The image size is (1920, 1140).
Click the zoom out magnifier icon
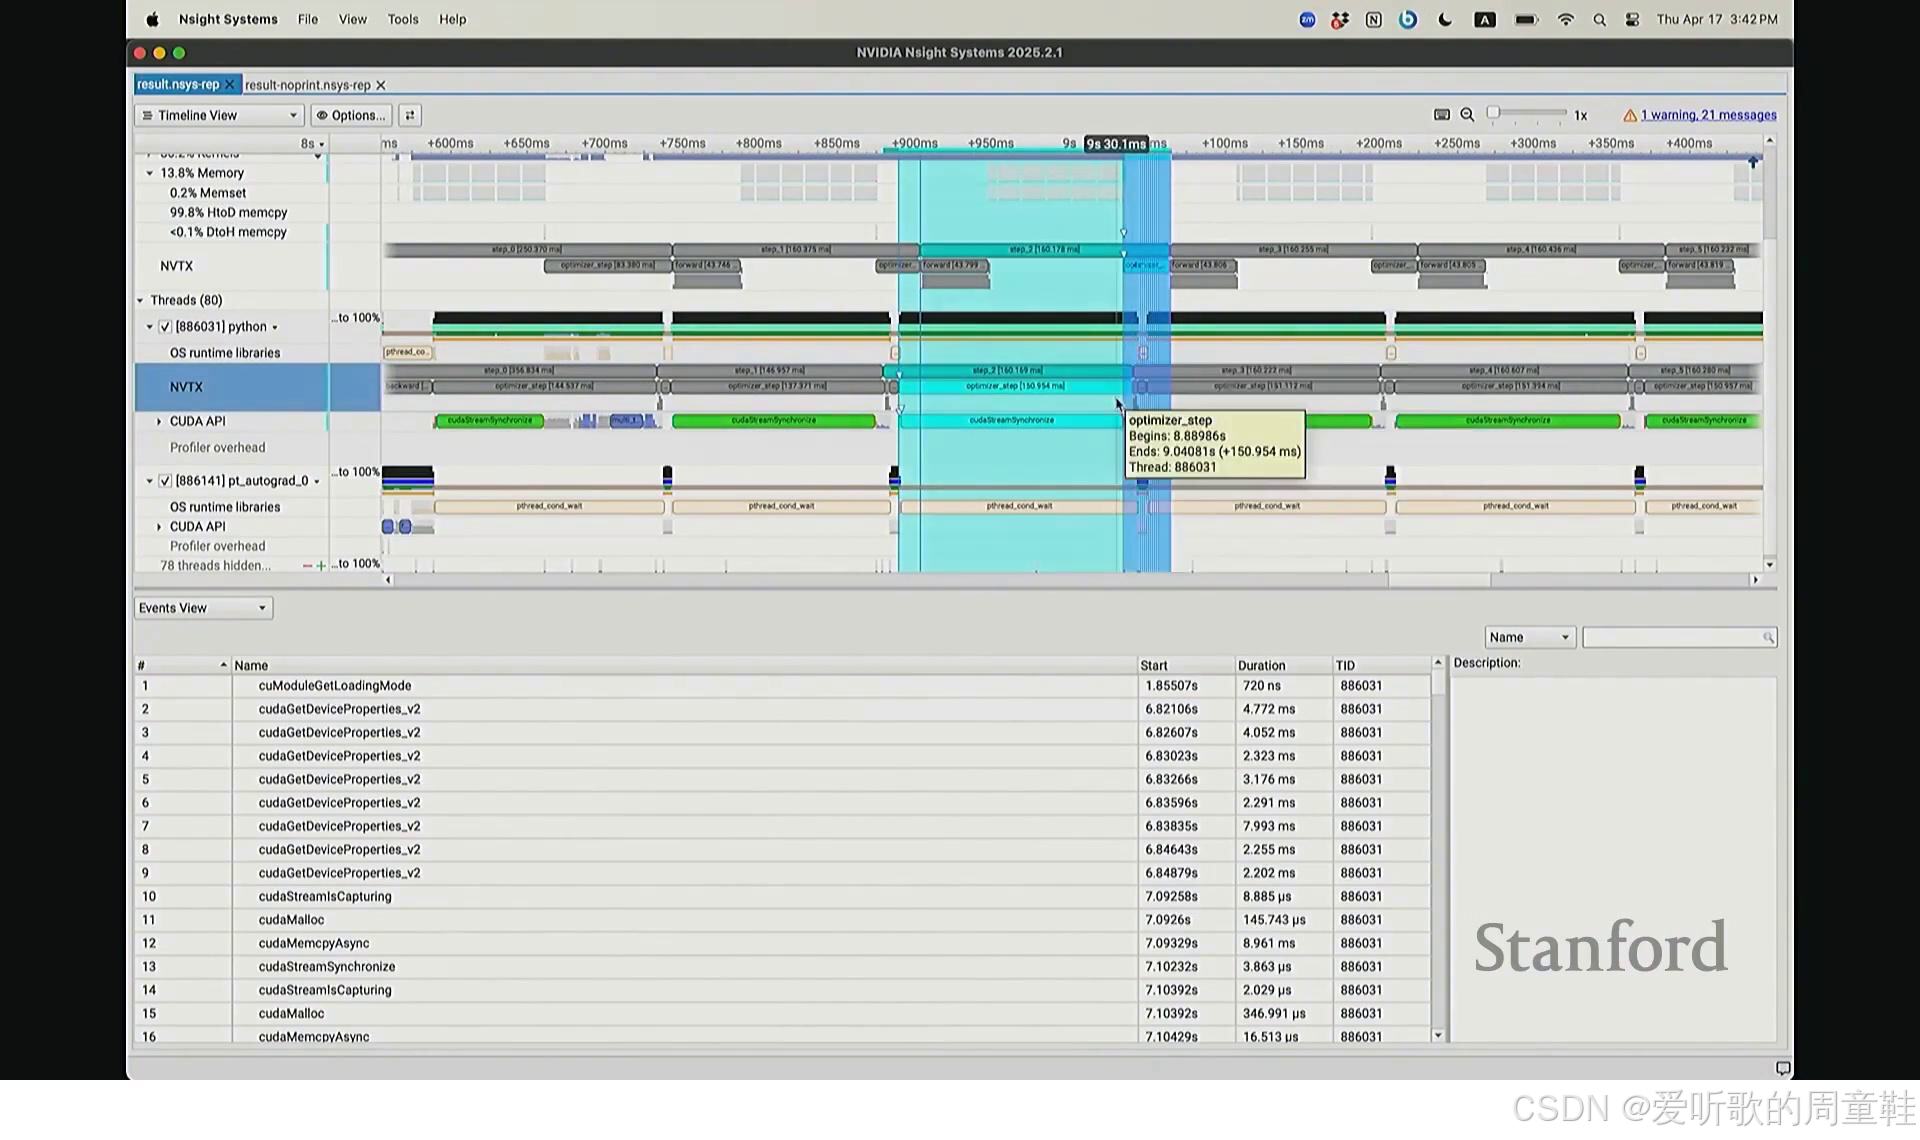tap(1467, 115)
